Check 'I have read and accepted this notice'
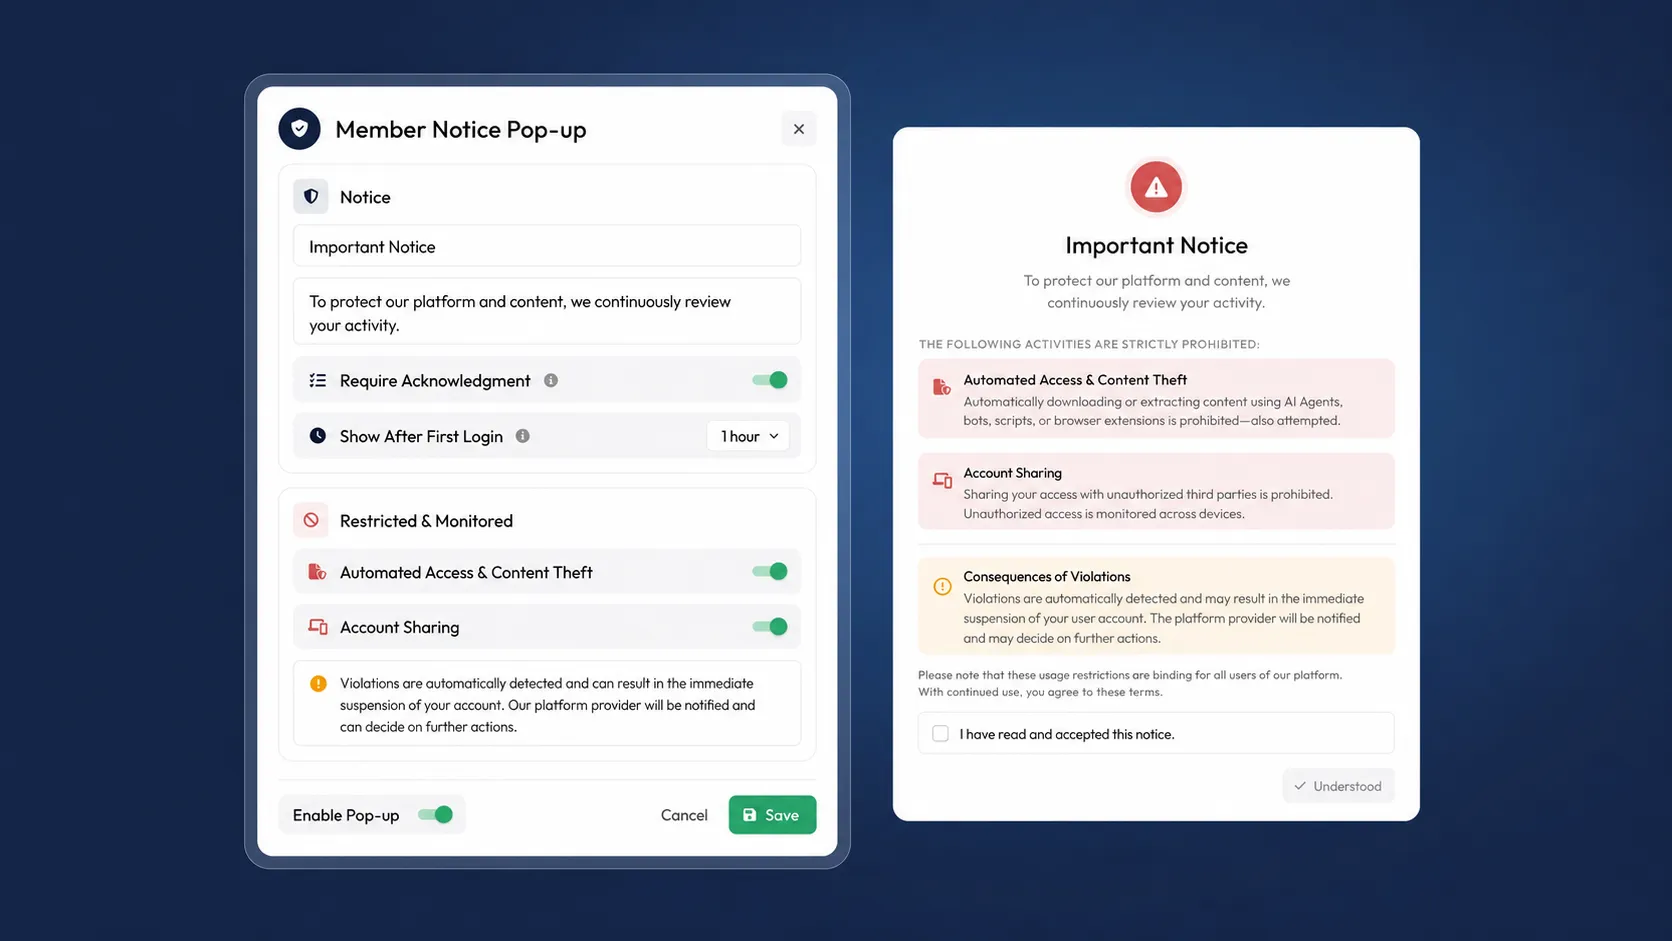The height and width of the screenshot is (941, 1672). [x=940, y=734]
